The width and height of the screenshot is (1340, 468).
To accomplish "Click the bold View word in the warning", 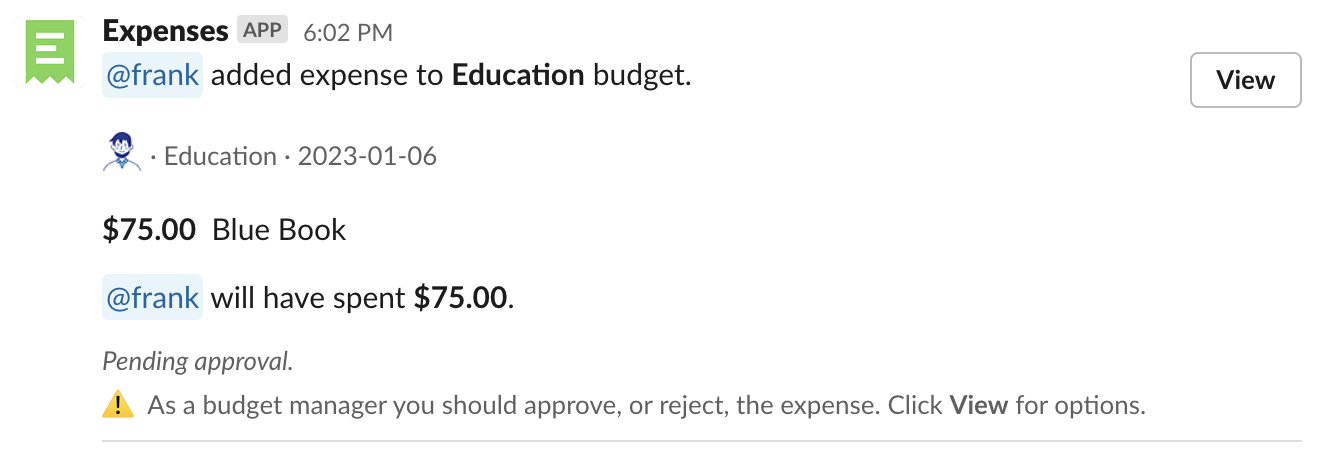I will (977, 405).
